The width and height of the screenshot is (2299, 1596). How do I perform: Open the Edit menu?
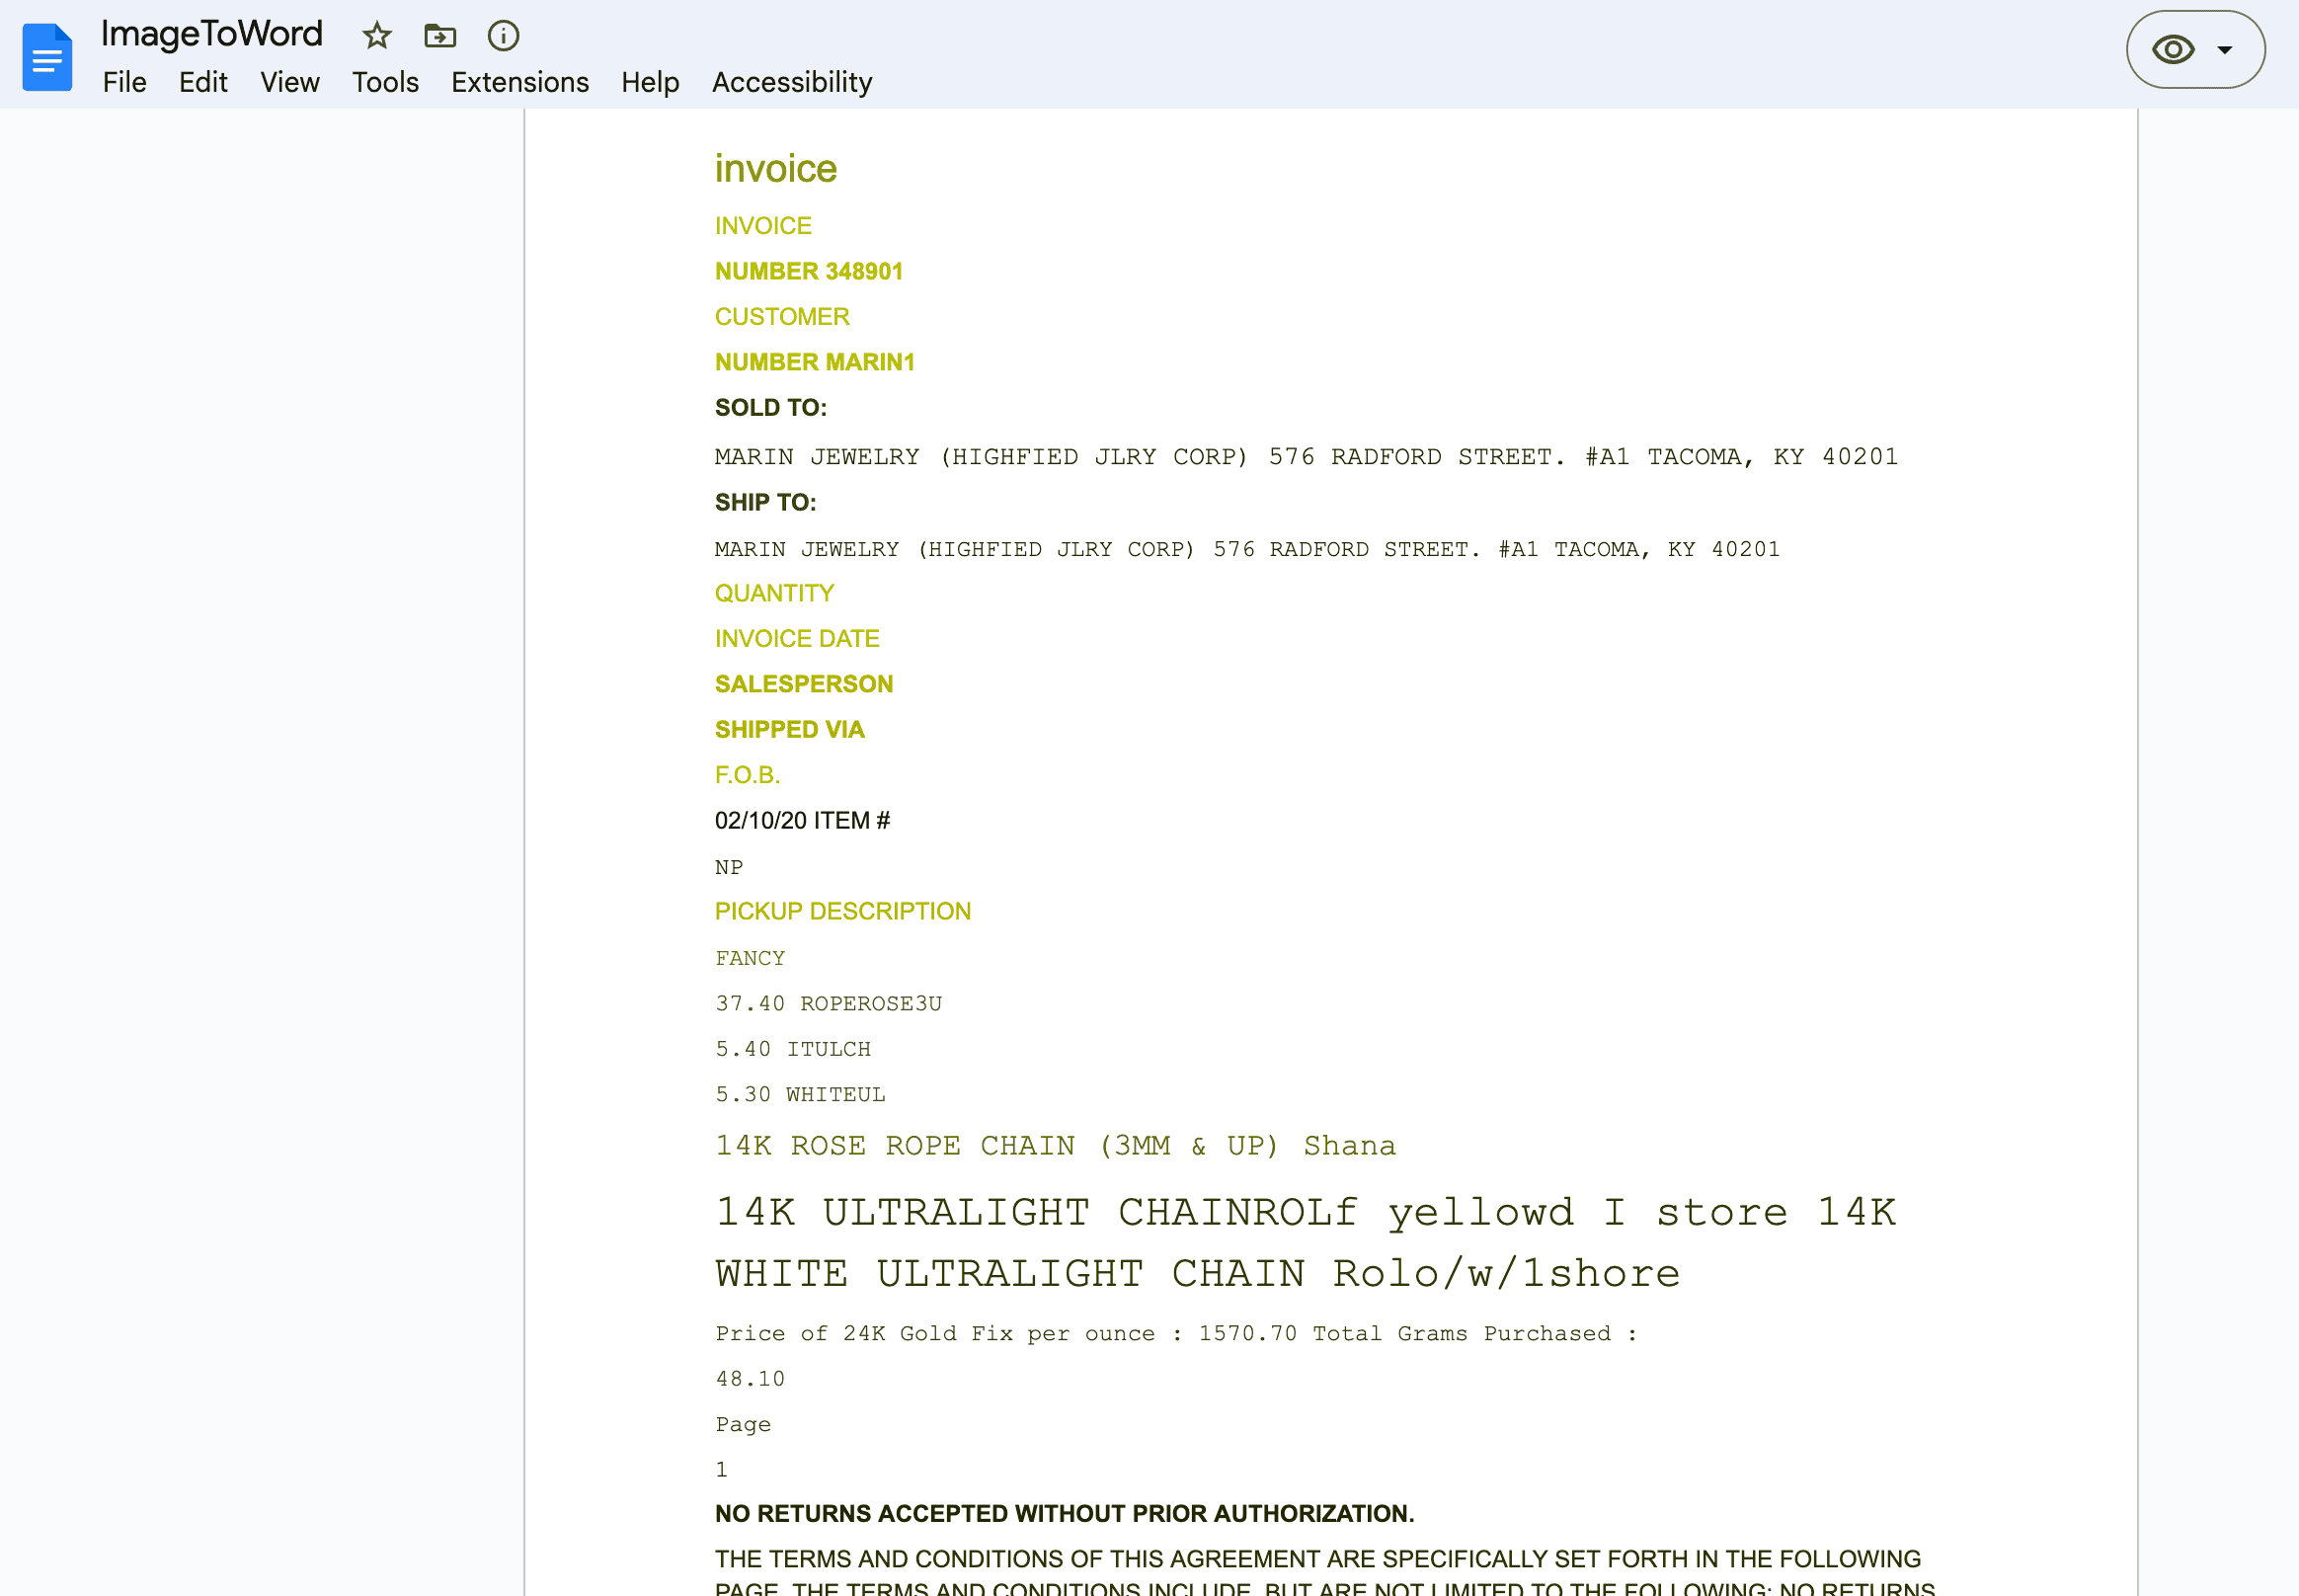[x=203, y=82]
